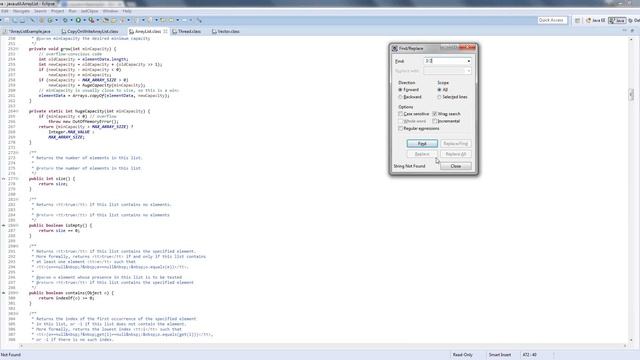Select the Backward direction radio button

coord(400,97)
